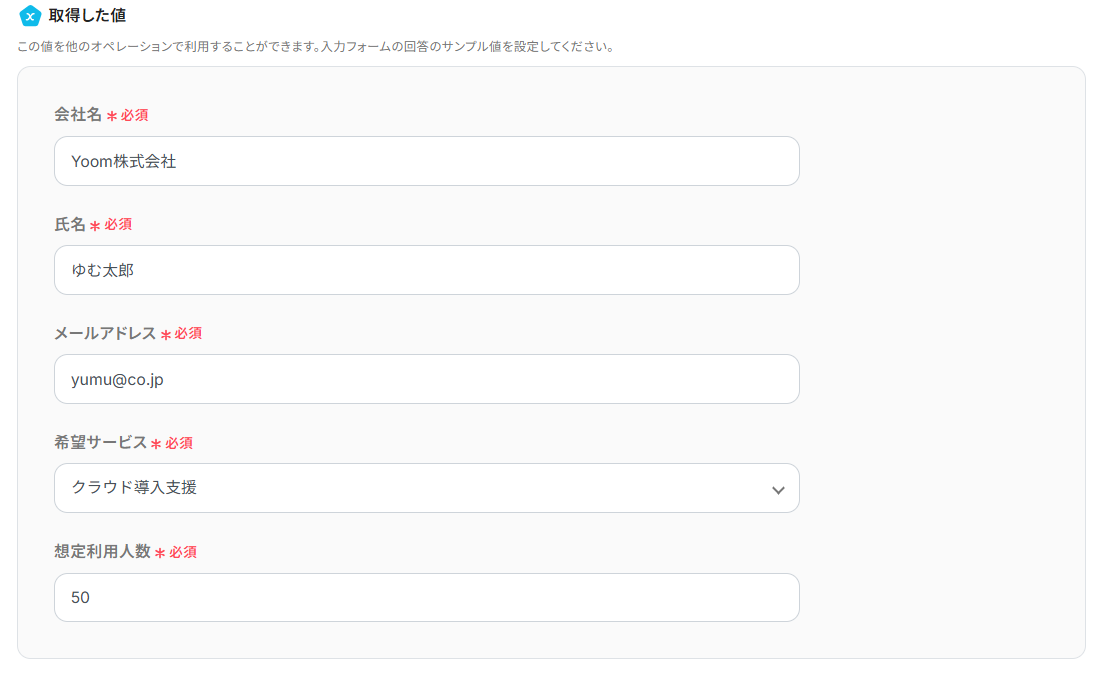Click the 必須 marker next to 会社名
1113x680 pixels.
[x=135, y=115]
